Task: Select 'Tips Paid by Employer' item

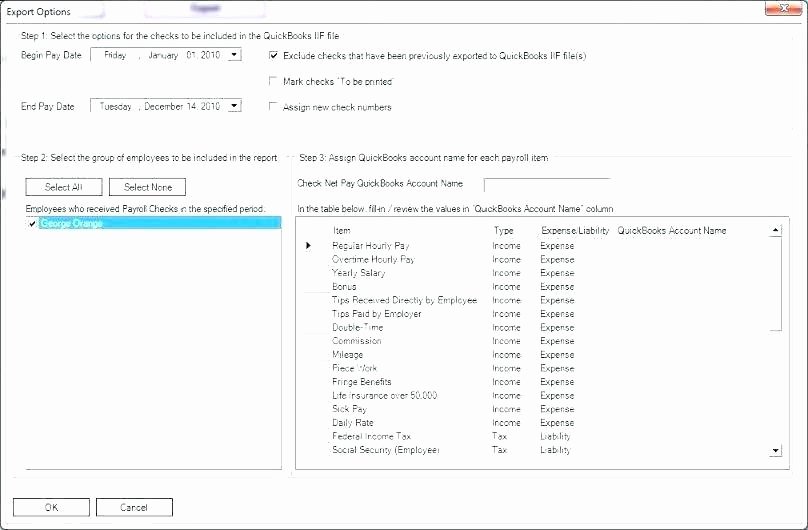Action: pyautogui.click(x=377, y=314)
